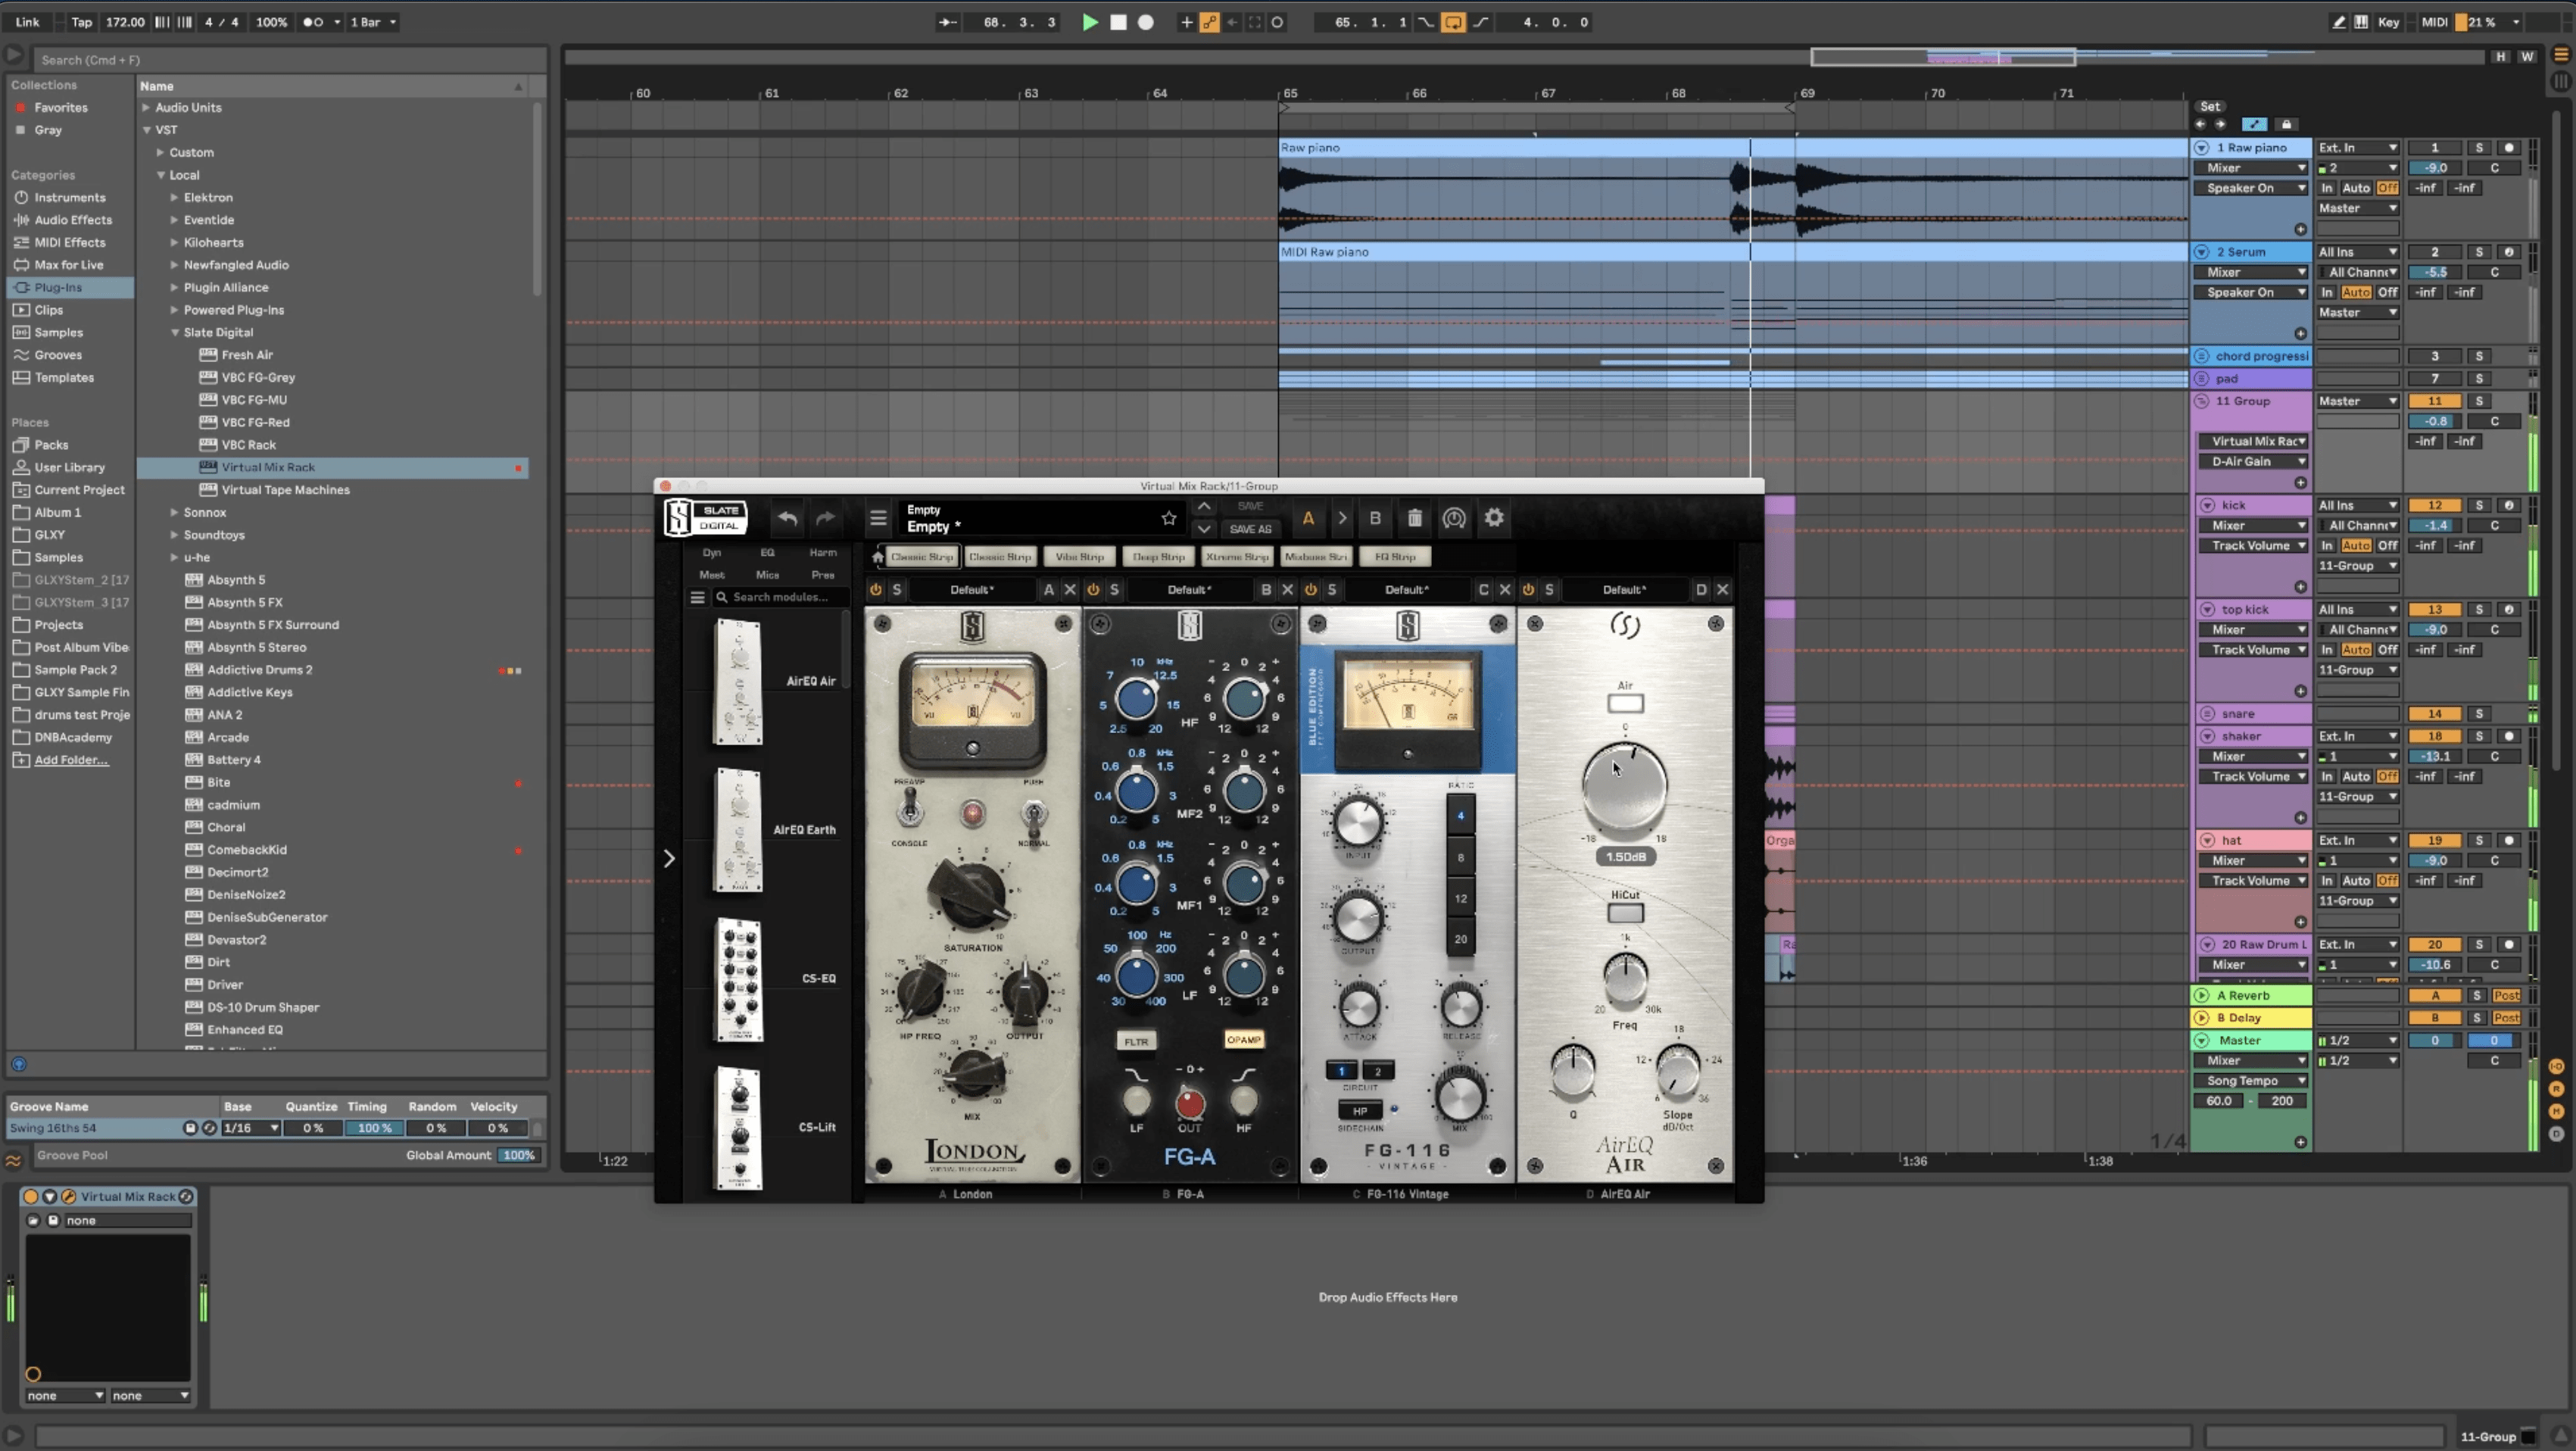Open the 1 Bar quantization dropdown

coord(372,22)
